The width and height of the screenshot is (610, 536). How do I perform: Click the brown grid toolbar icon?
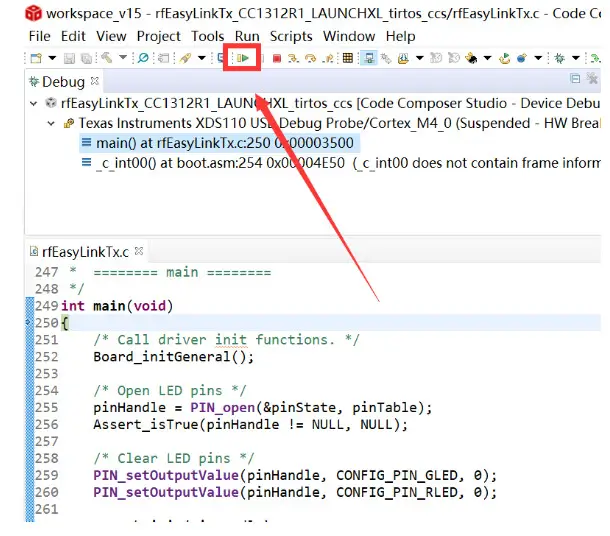point(347,58)
